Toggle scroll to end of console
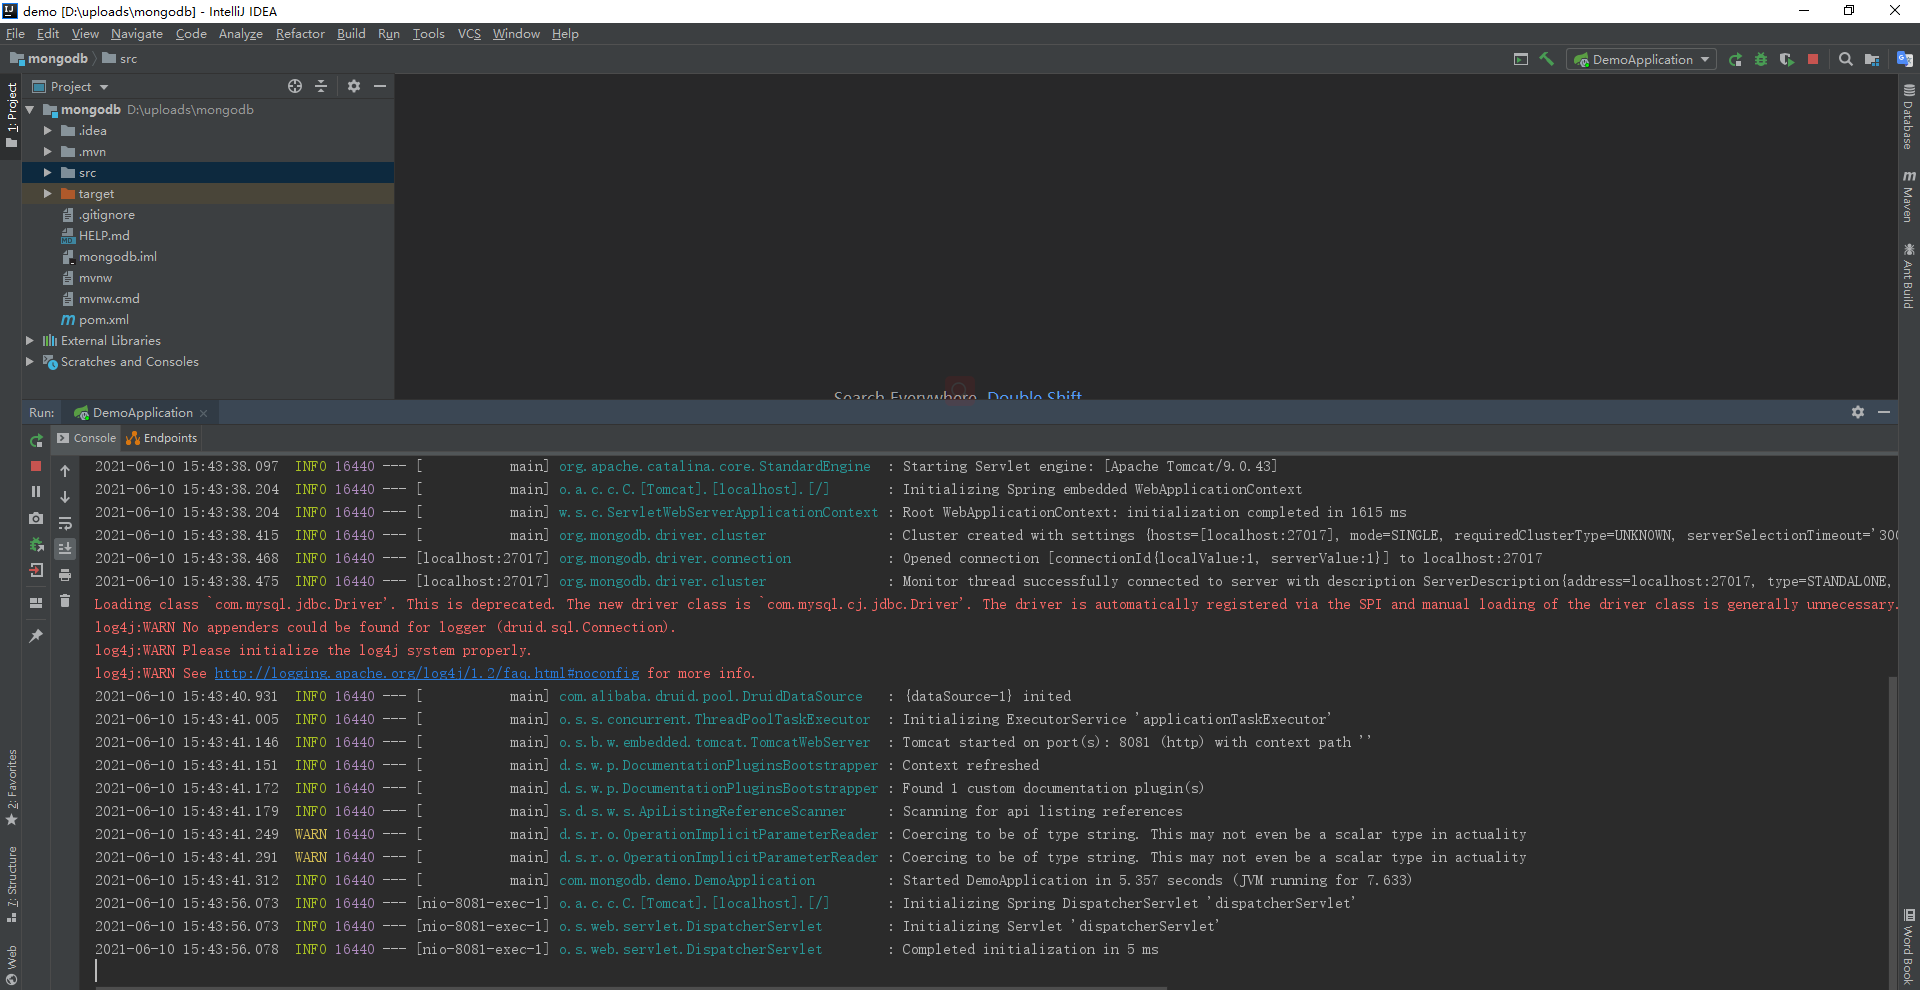The height and width of the screenshot is (990, 1920). click(x=65, y=549)
